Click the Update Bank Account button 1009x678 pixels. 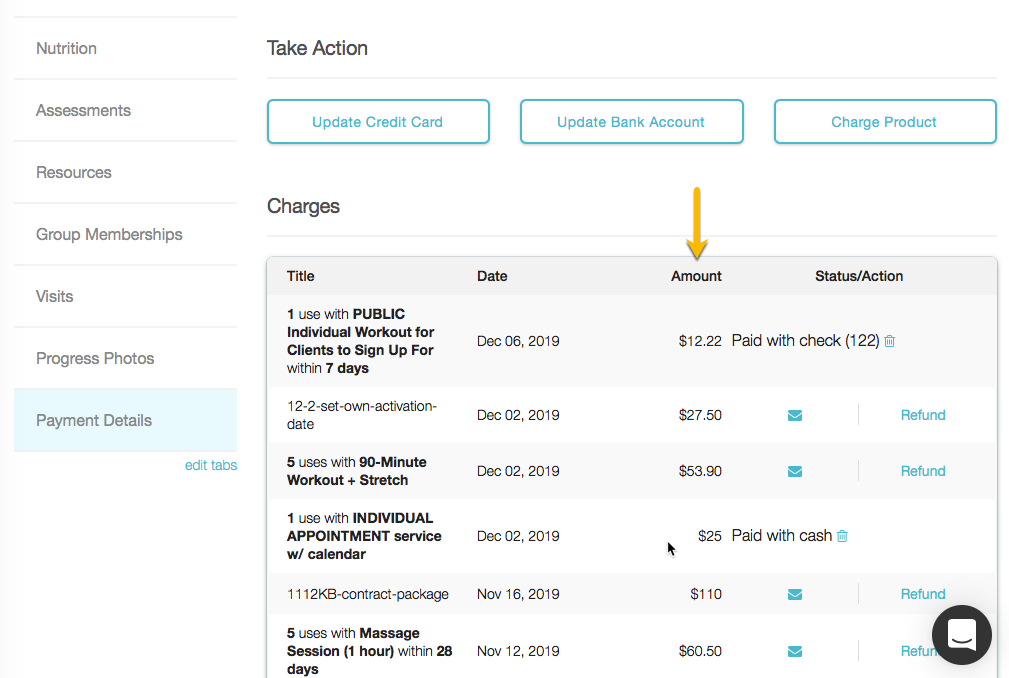click(x=631, y=122)
